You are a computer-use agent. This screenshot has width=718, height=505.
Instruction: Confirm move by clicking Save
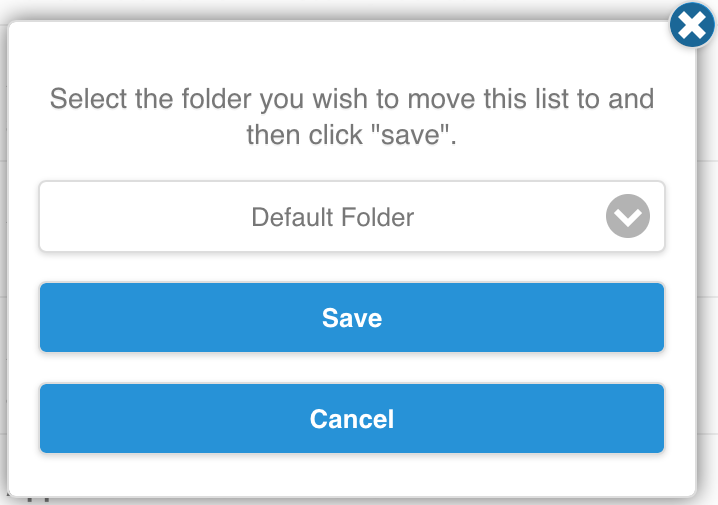[x=351, y=318]
